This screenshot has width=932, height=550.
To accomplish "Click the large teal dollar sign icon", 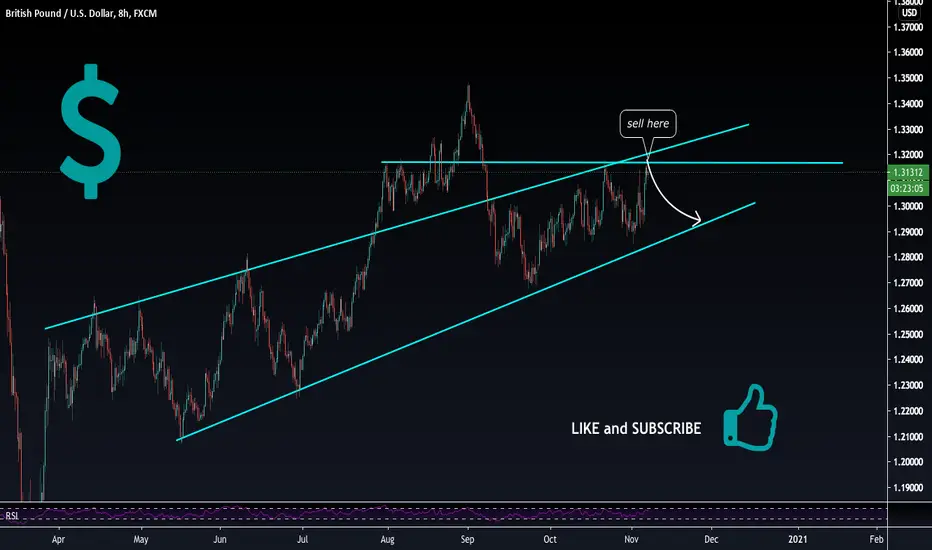I will click(90, 131).
